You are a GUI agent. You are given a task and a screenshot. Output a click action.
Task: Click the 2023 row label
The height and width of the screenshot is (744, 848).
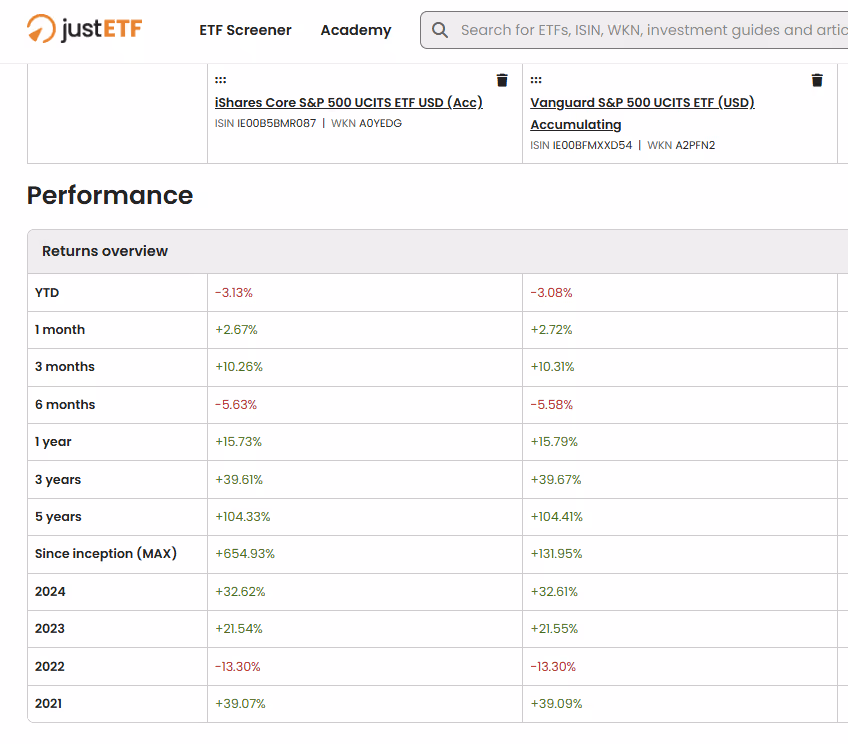50,628
